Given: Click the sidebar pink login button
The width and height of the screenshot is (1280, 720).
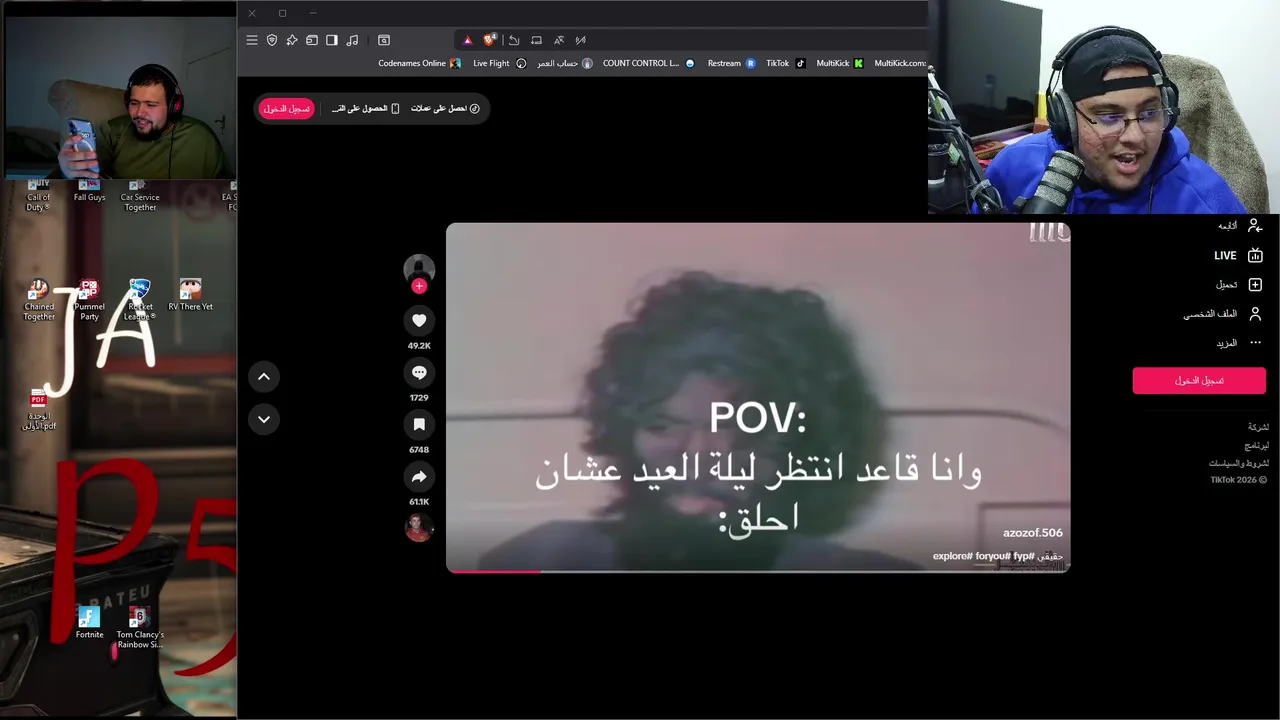Looking at the screenshot, I should [x=1199, y=380].
